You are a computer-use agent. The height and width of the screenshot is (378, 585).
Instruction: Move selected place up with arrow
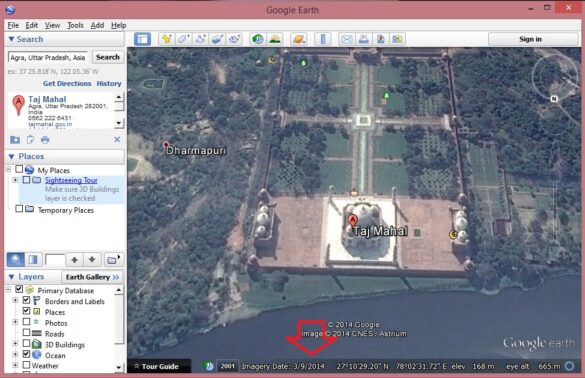75,259
